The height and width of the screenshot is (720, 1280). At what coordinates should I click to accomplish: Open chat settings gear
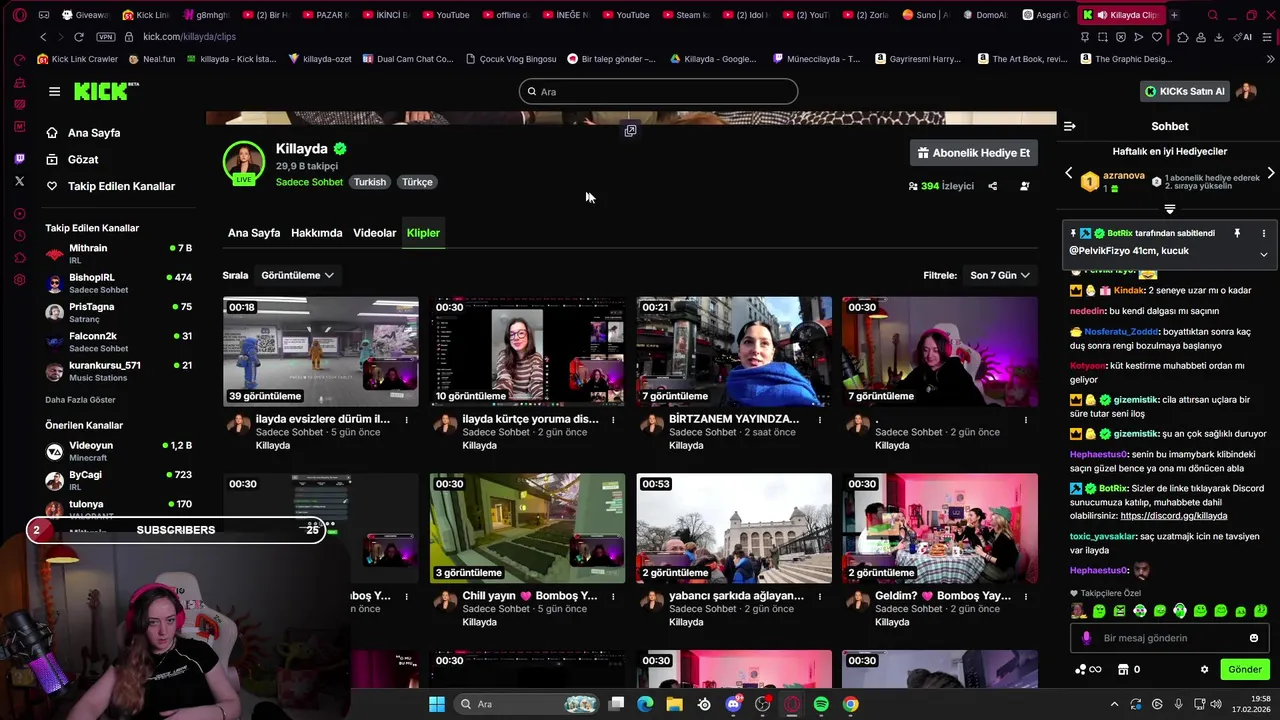(1204, 669)
